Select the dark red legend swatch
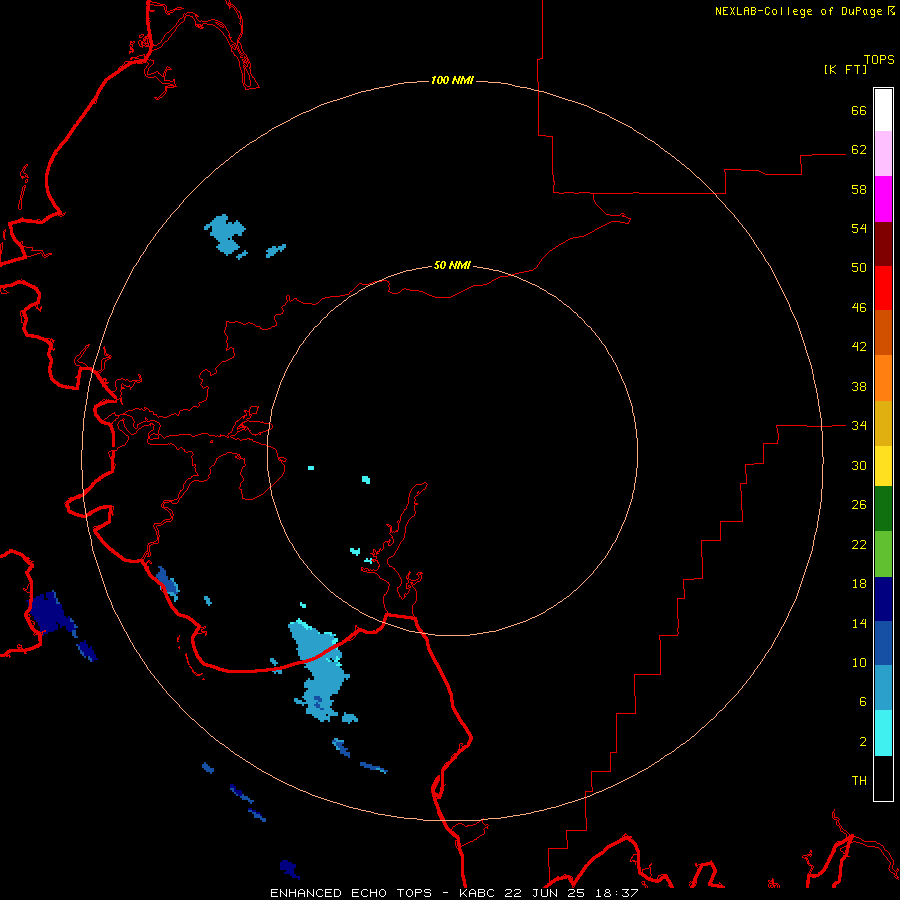The image size is (900, 900). click(883, 243)
